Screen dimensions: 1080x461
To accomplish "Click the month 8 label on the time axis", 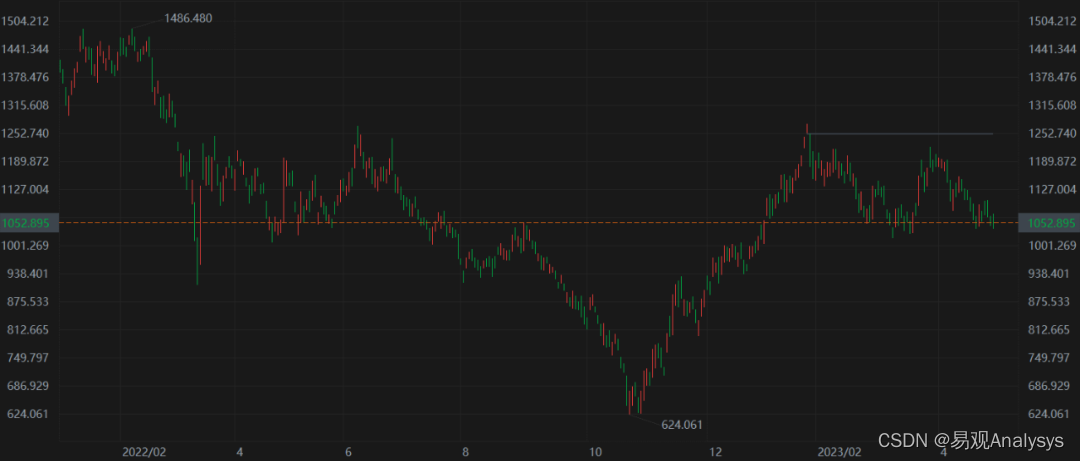I will 466,452.
